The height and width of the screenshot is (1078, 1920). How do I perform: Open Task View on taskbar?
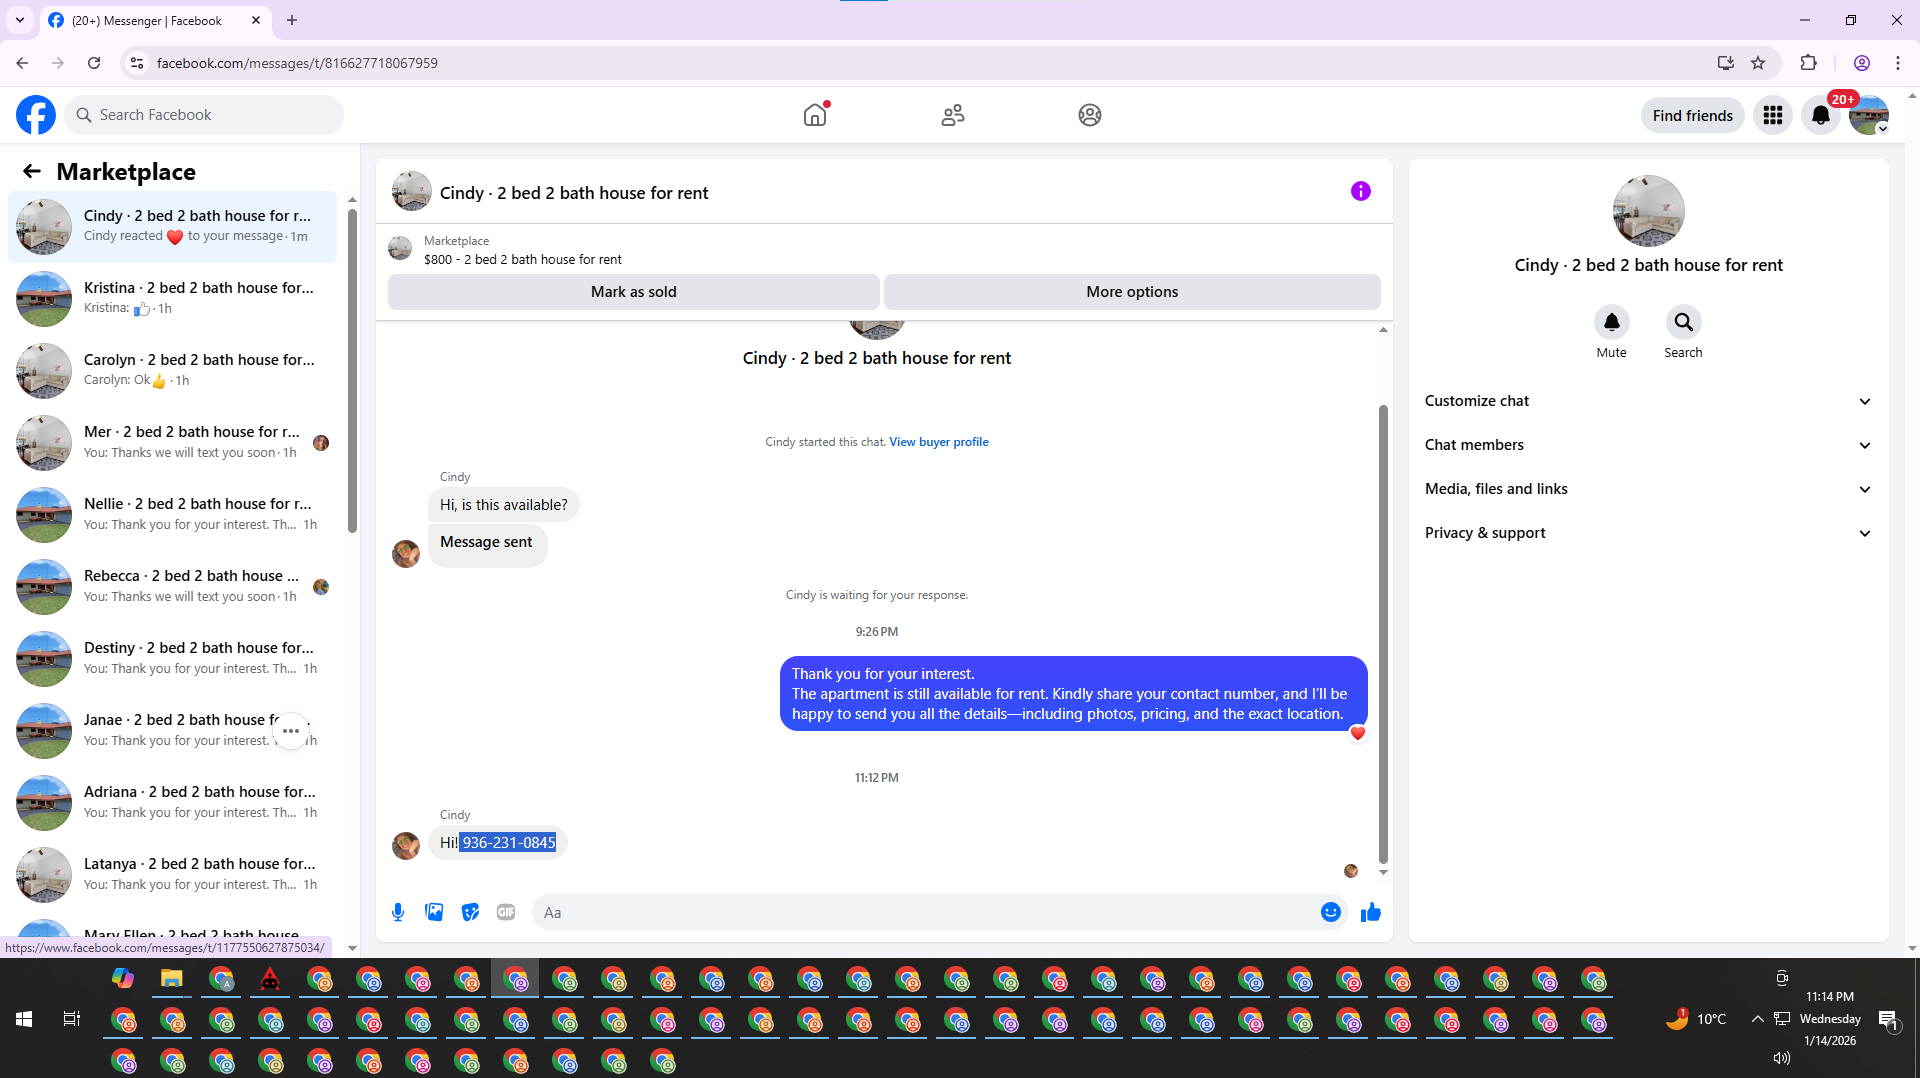click(x=72, y=1019)
